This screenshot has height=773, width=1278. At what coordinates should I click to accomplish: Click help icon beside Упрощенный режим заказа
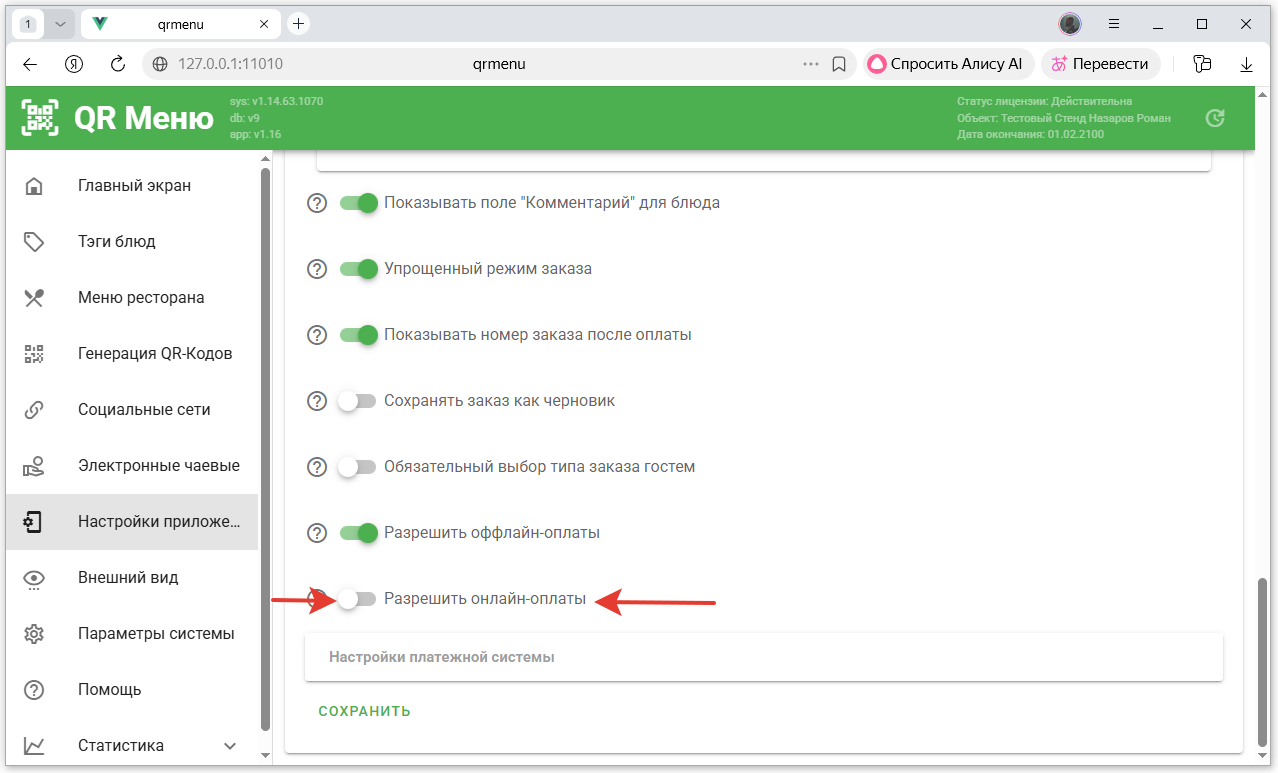317,269
